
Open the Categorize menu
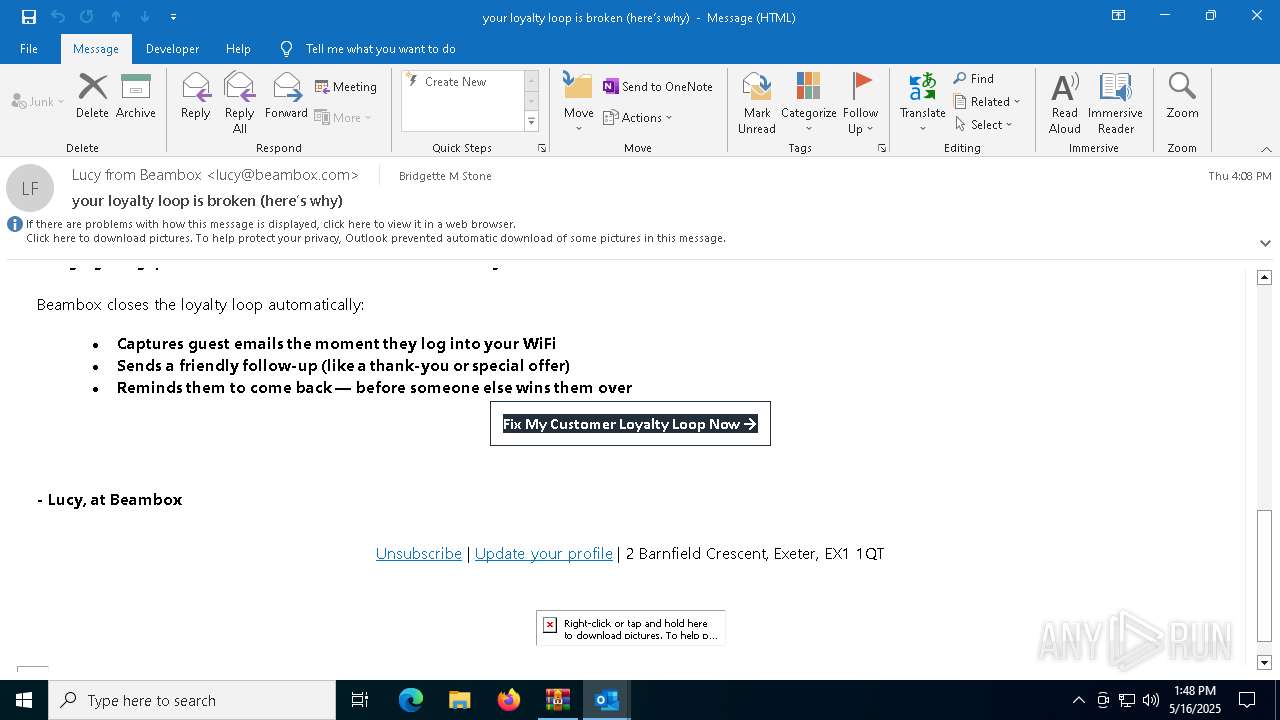coord(809,103)
